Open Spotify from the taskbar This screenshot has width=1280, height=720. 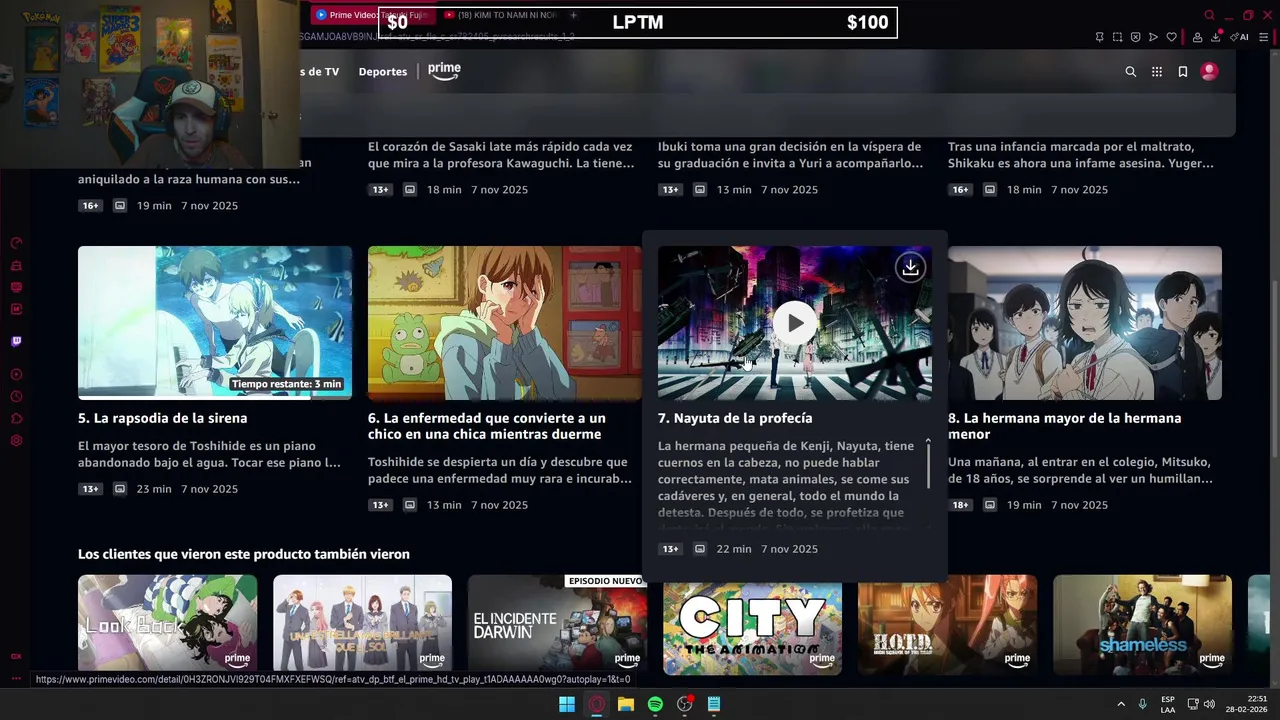(655, 704)
